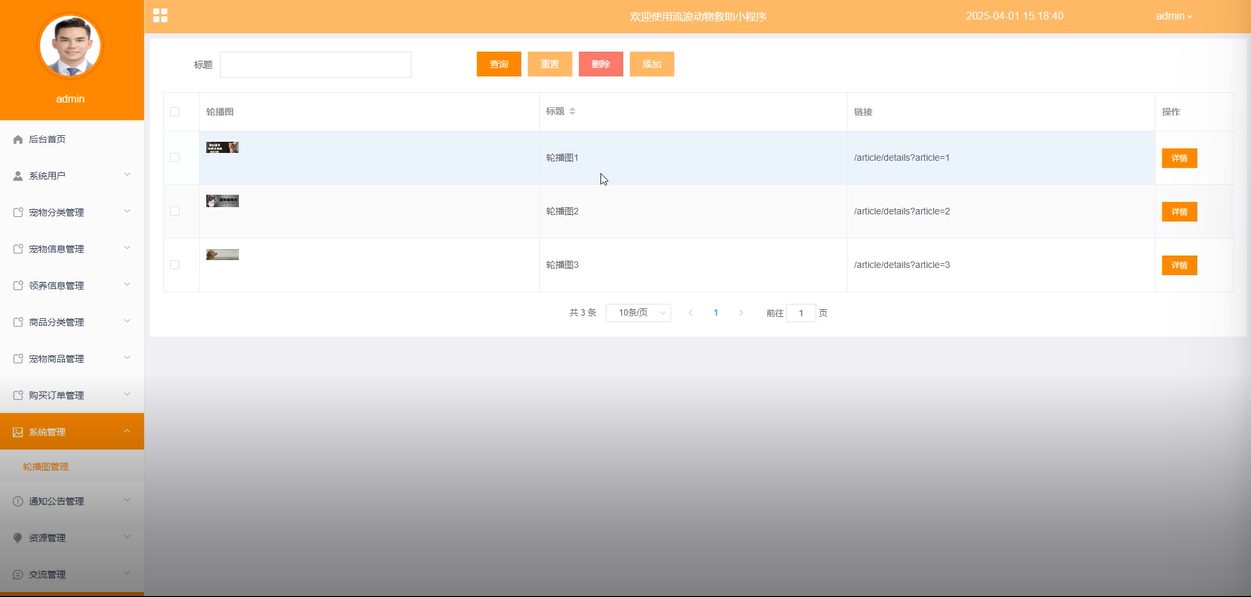
Task: Click the 系统用户 person icon
Action: coord(18,176)
